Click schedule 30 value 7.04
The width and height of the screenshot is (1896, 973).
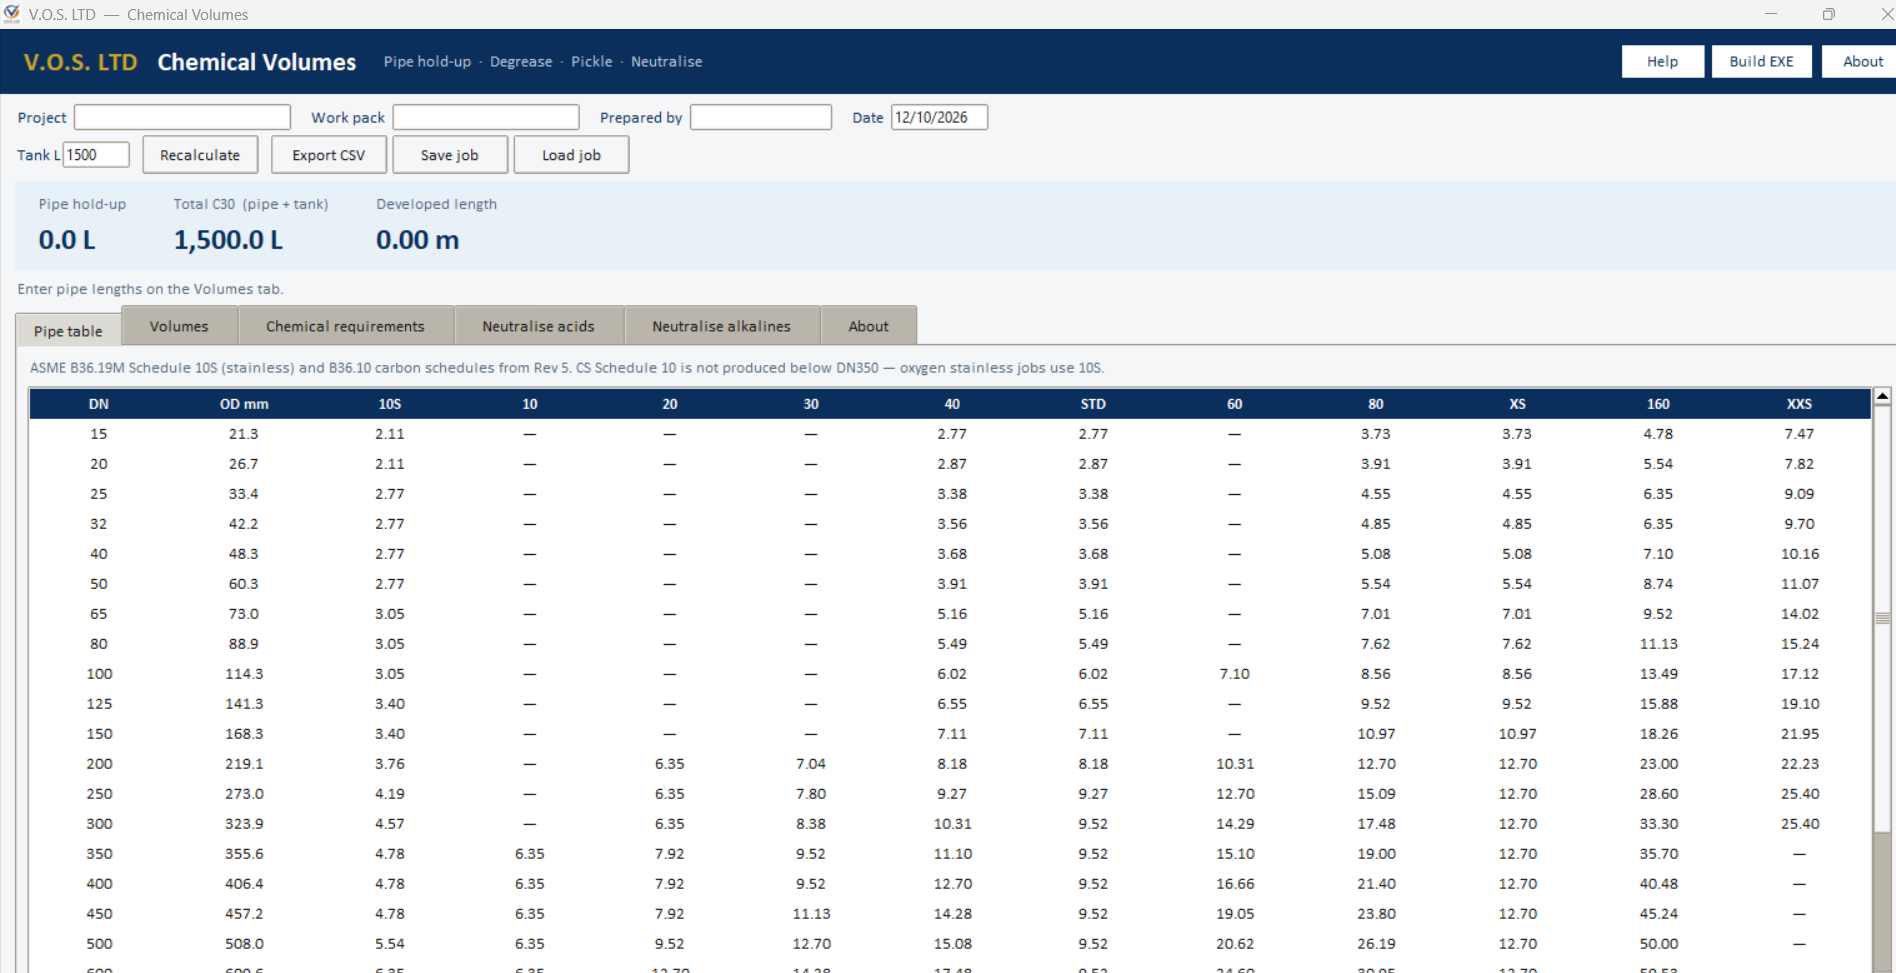point(811,764)
